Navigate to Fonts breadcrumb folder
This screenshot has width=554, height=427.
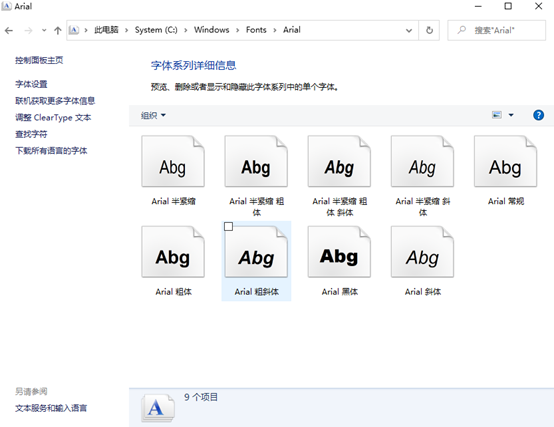(256, 30)
